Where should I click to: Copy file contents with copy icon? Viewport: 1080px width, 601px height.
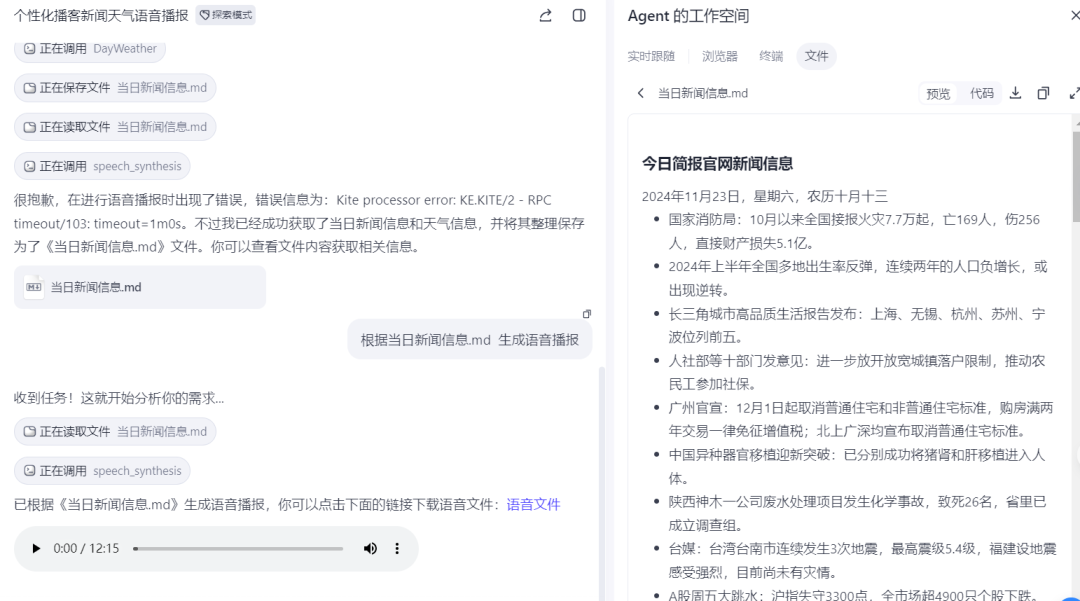[x=1043, y=93]
